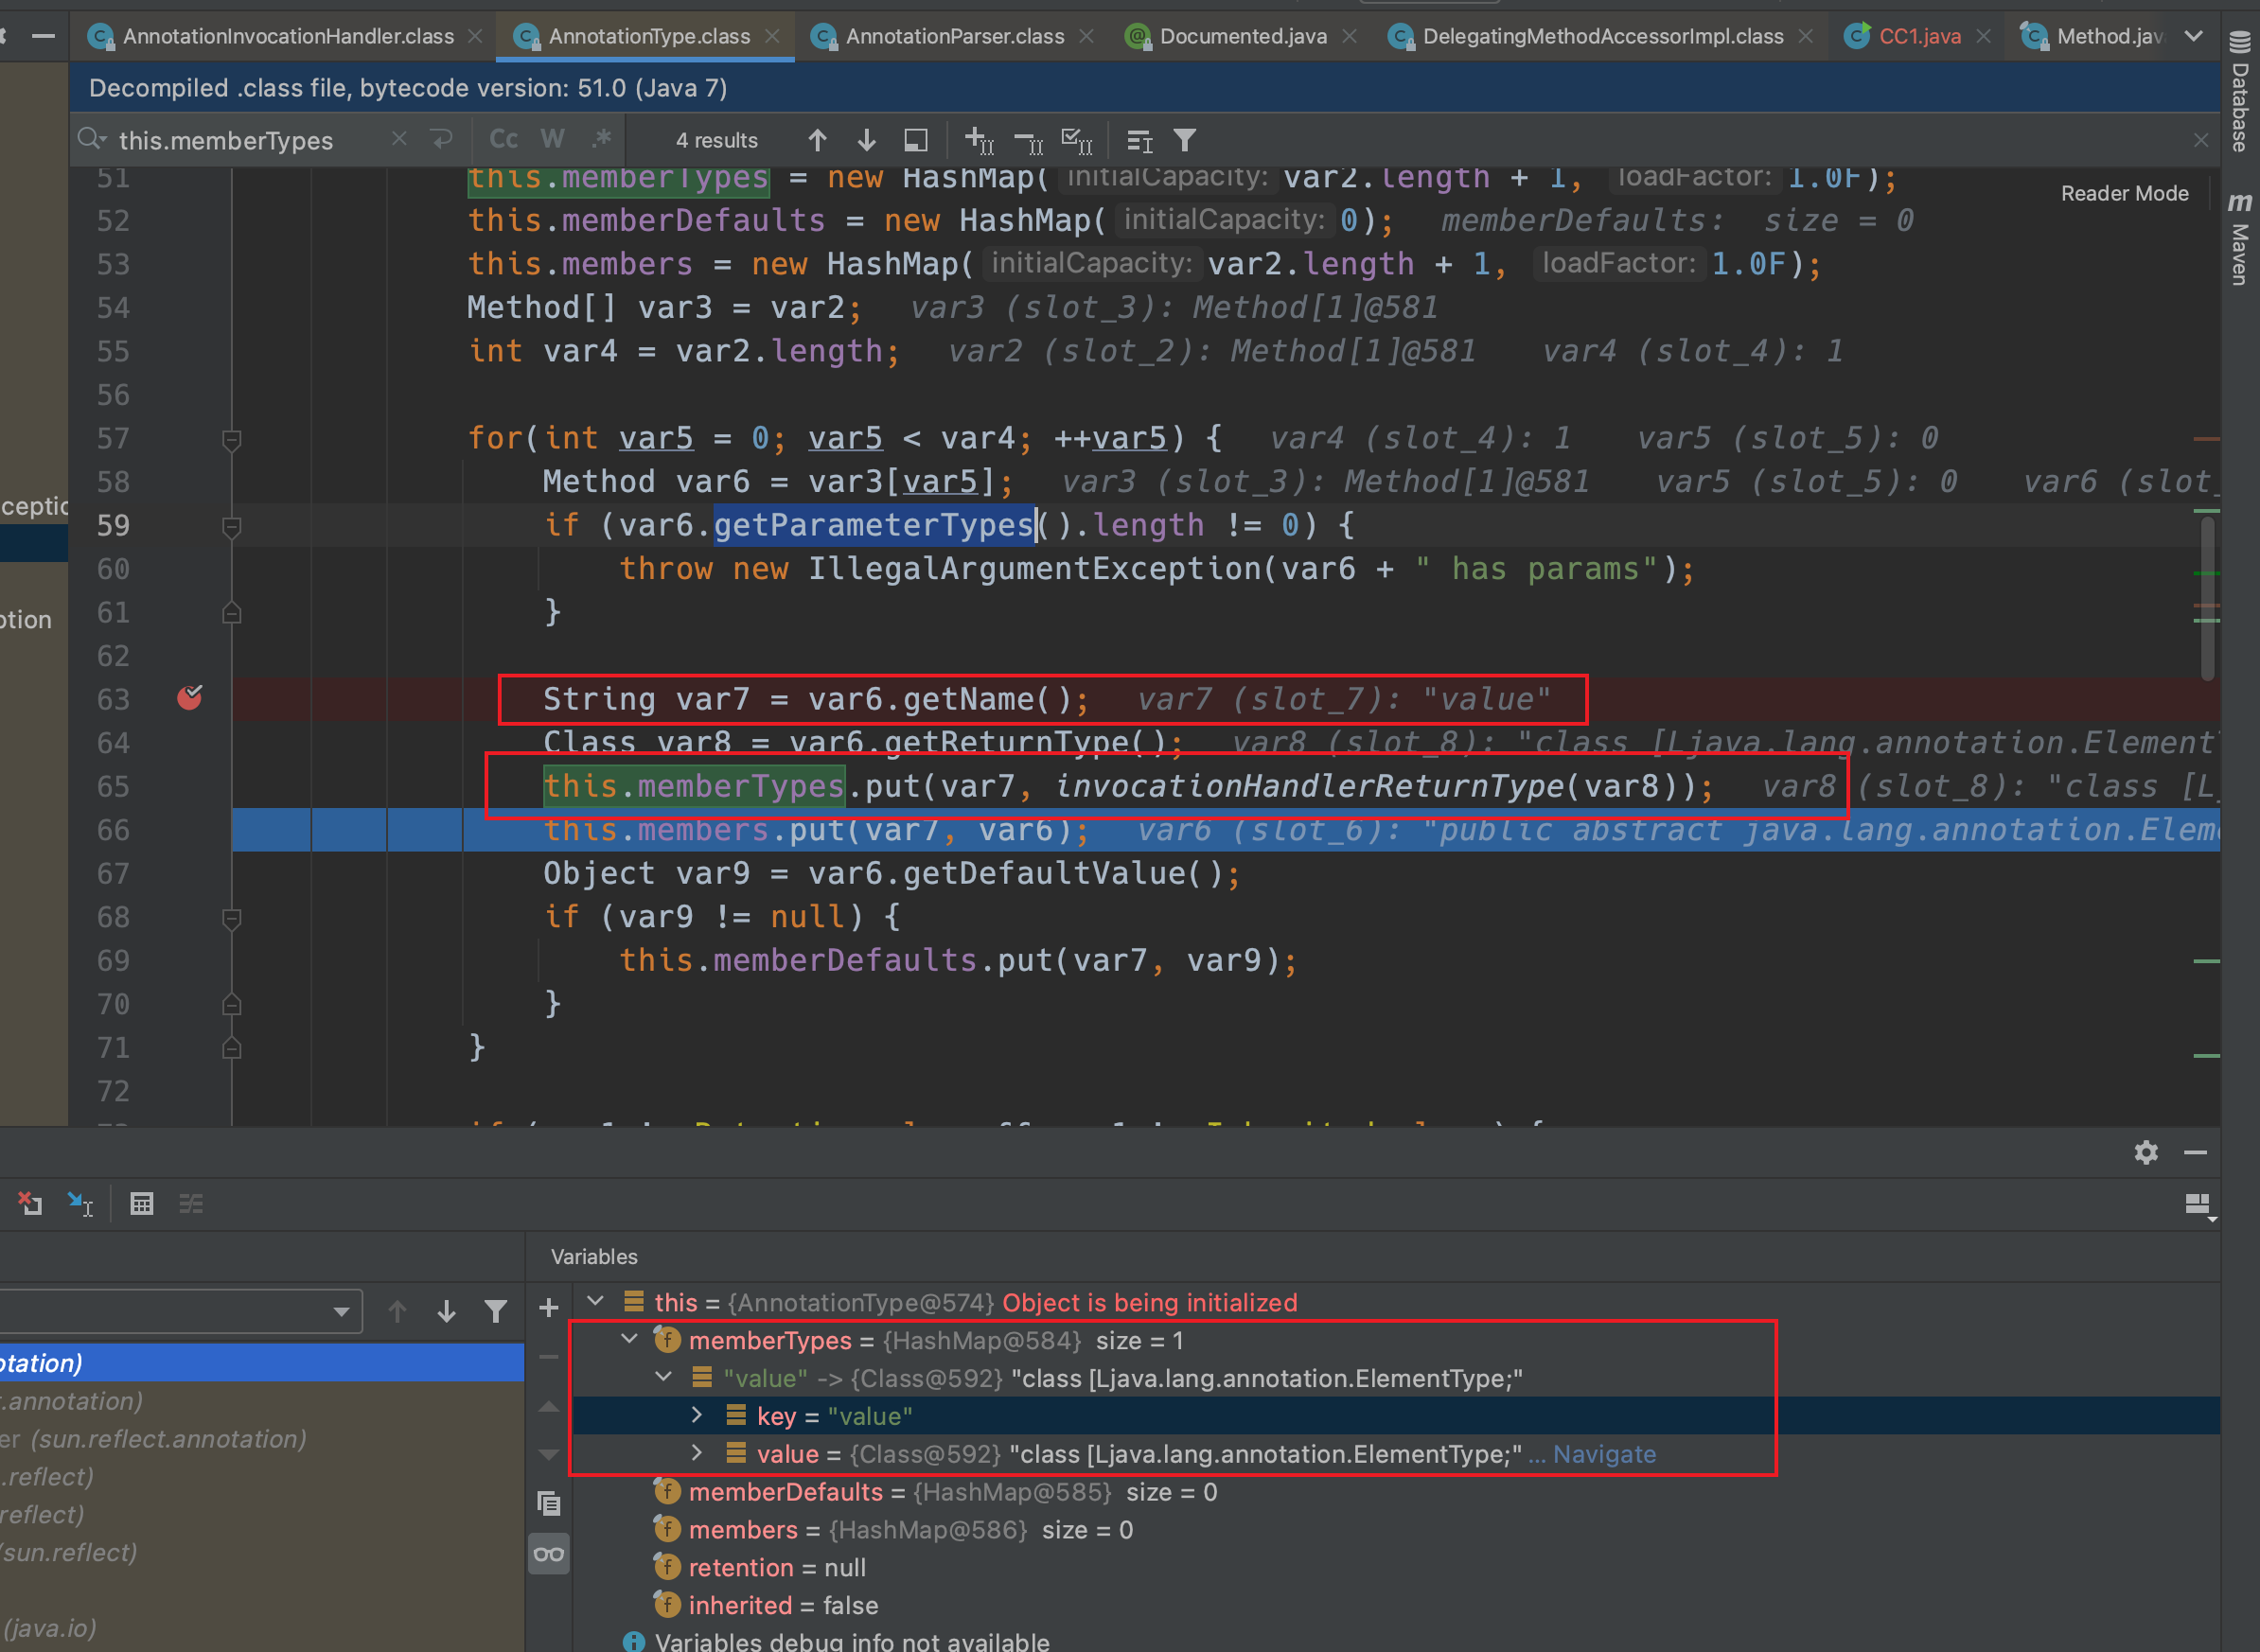Toggle whole words W option
The height and width of the screenshot is (1652, 2260).
pyautogui.click(x=552, y=140)
